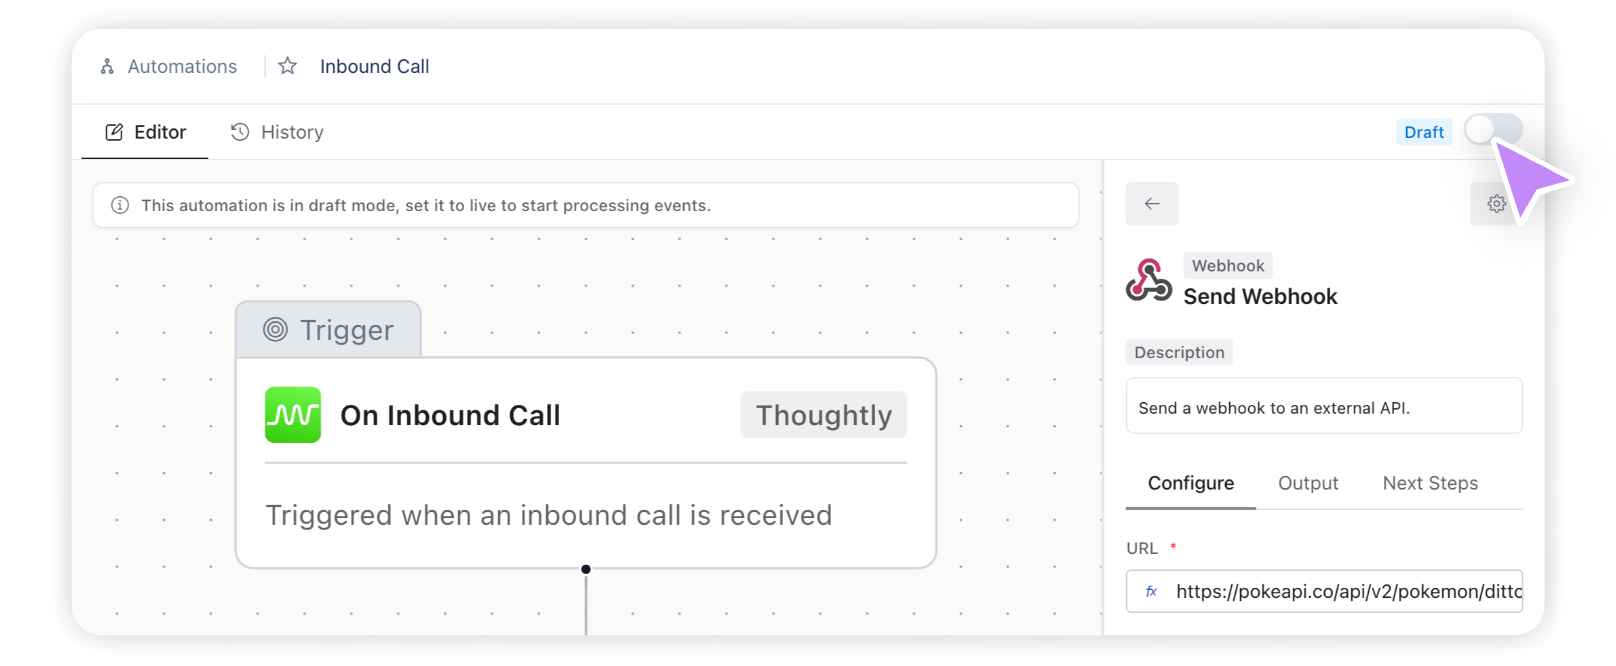Go back using the left arrow button
This screenshot has height=666, width=1616.
pos(1152,203)
